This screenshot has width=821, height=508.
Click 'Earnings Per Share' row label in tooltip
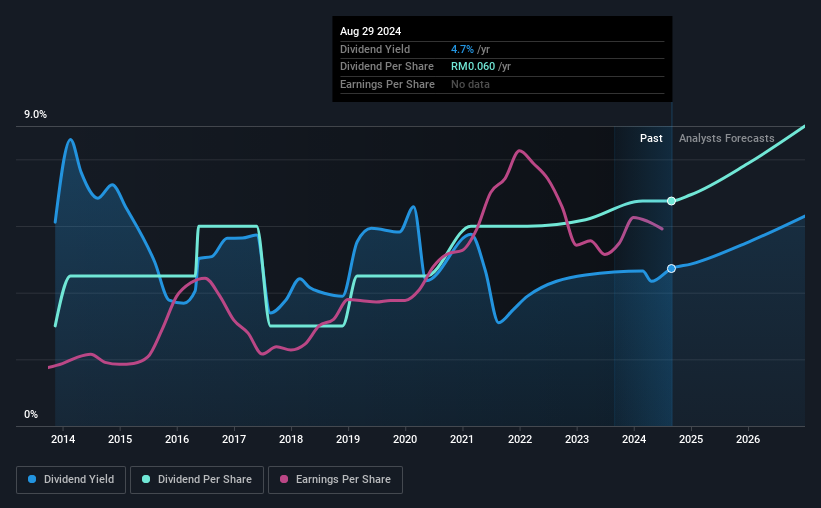[x=387, y=84]
